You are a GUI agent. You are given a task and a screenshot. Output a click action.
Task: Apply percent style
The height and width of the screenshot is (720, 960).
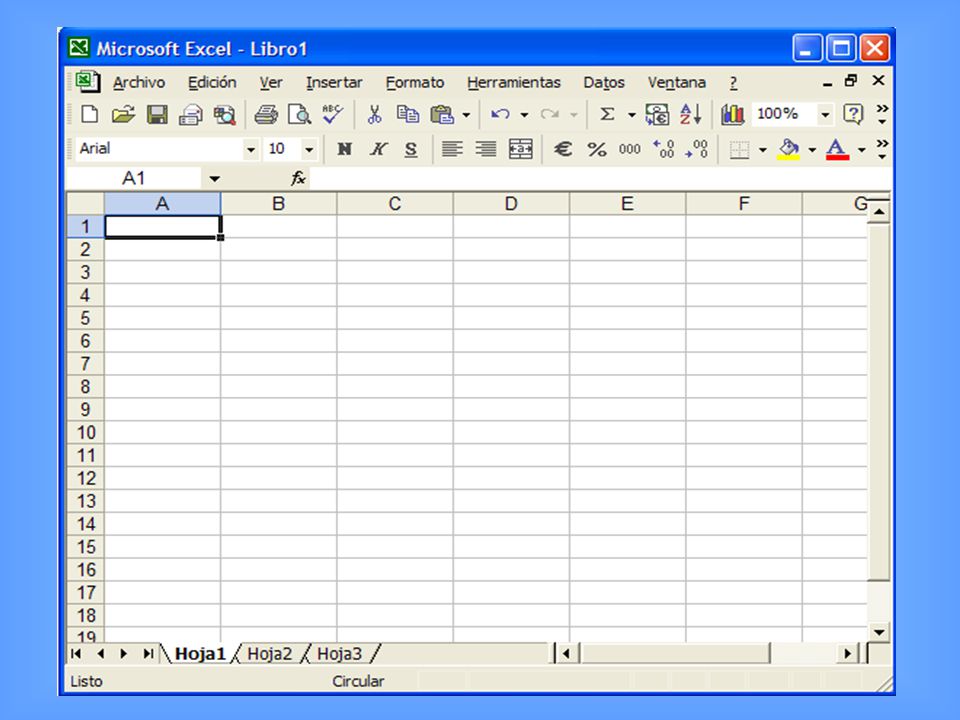(x=596, y=149)
